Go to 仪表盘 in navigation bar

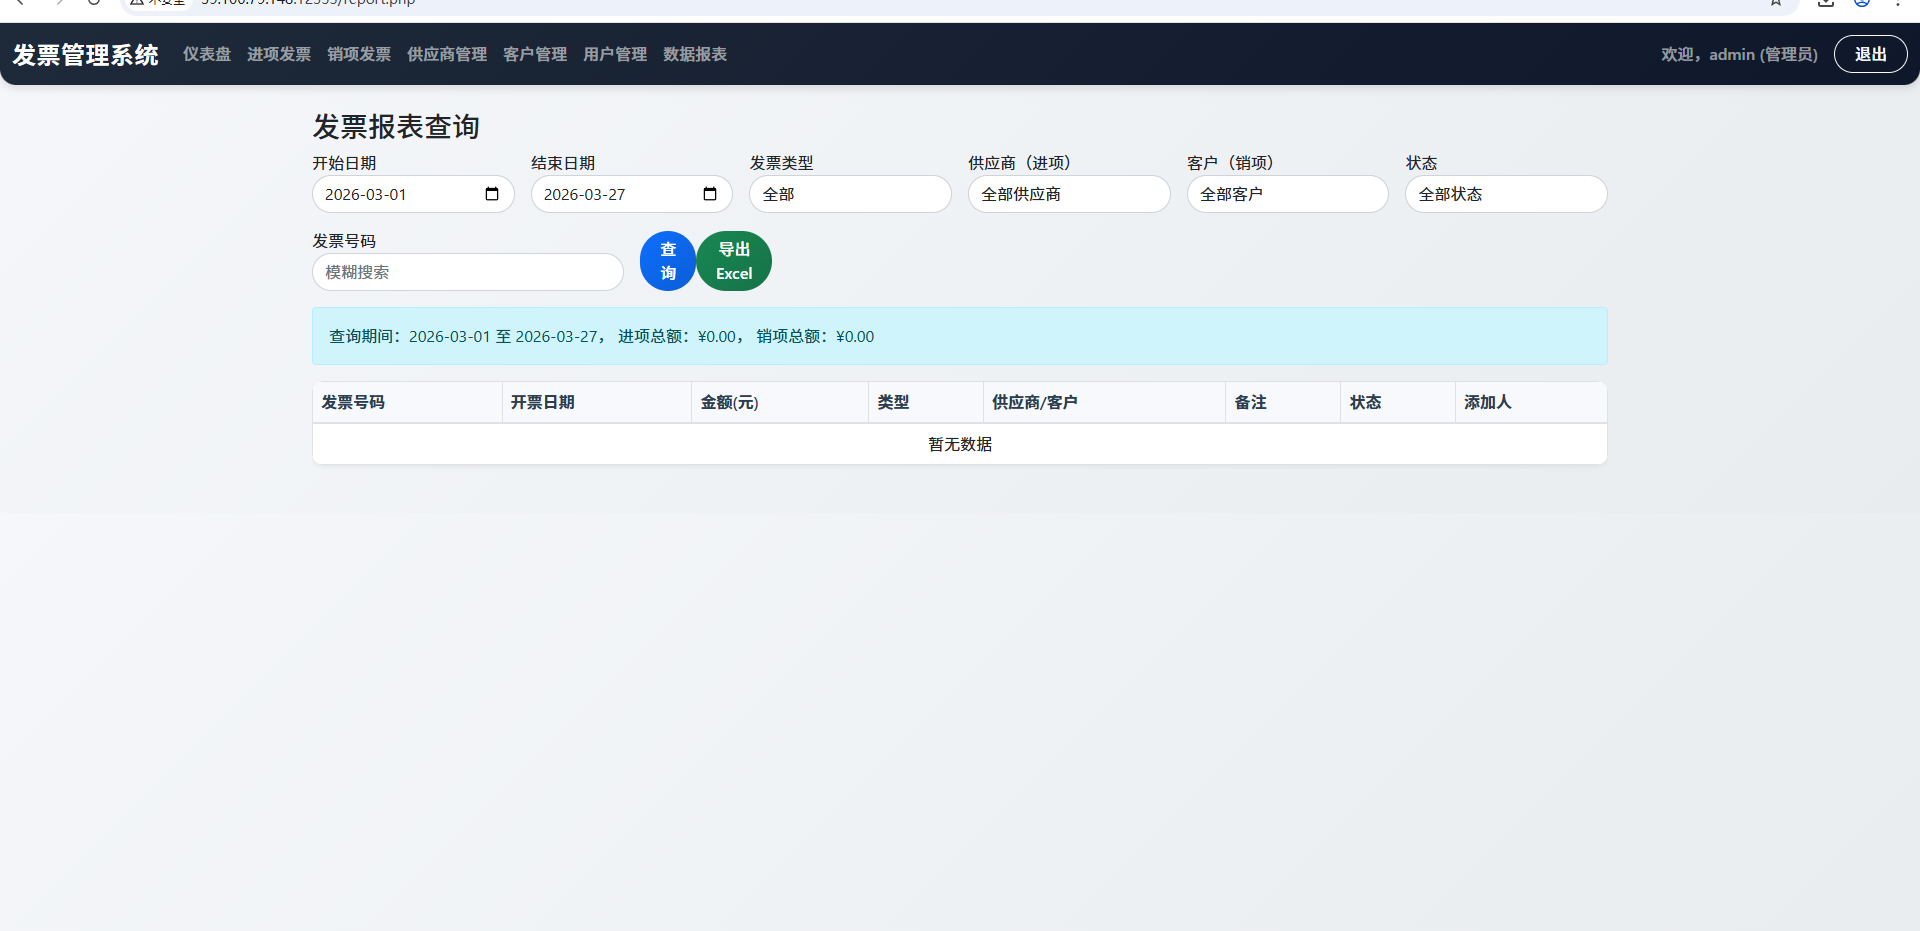(207, 55)
